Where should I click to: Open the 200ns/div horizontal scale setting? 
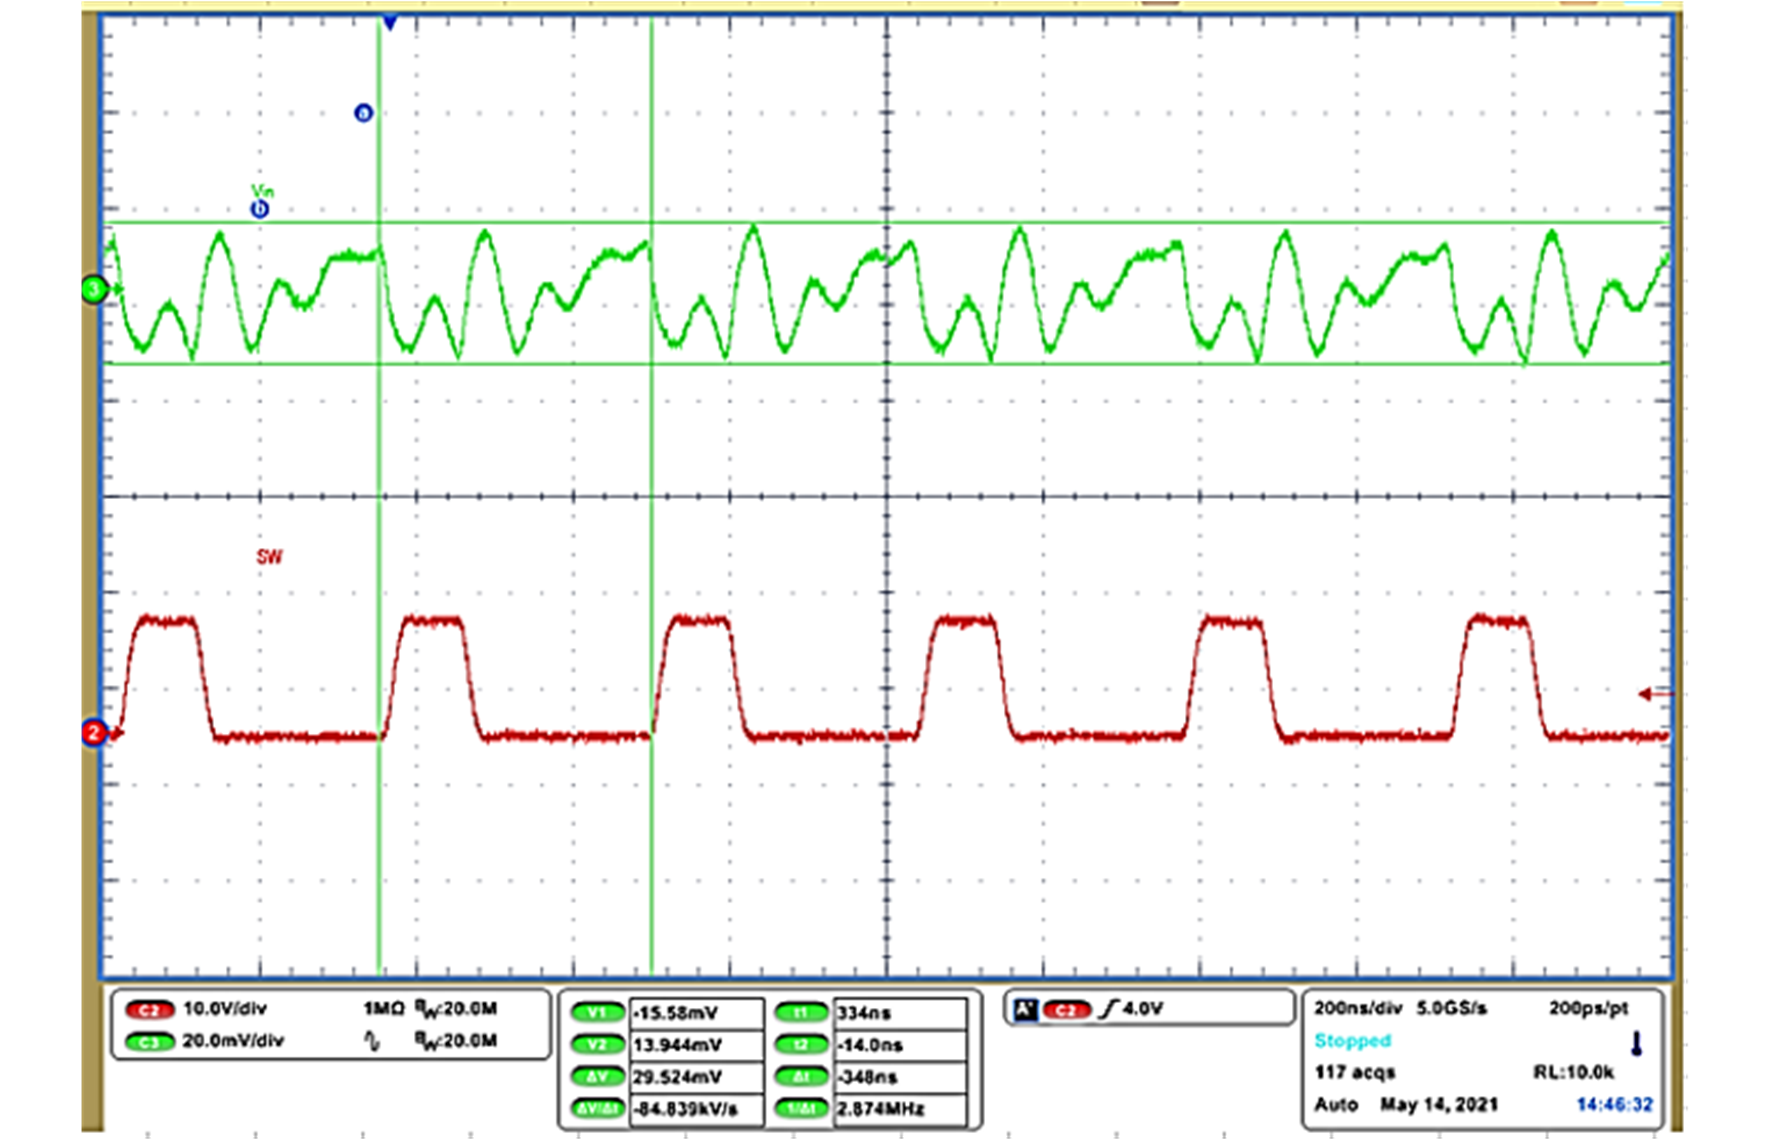tap(1357, 1009)
